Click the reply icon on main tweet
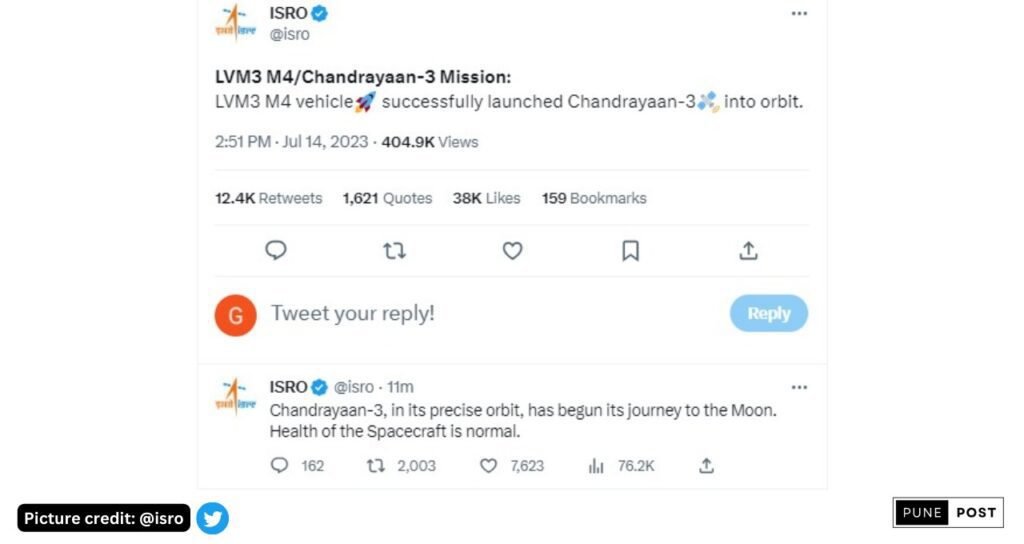 tap(276, 251)
